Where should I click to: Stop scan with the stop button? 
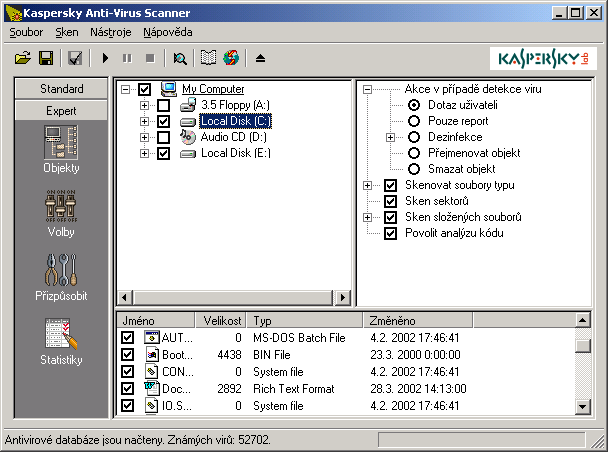[150, 59]
